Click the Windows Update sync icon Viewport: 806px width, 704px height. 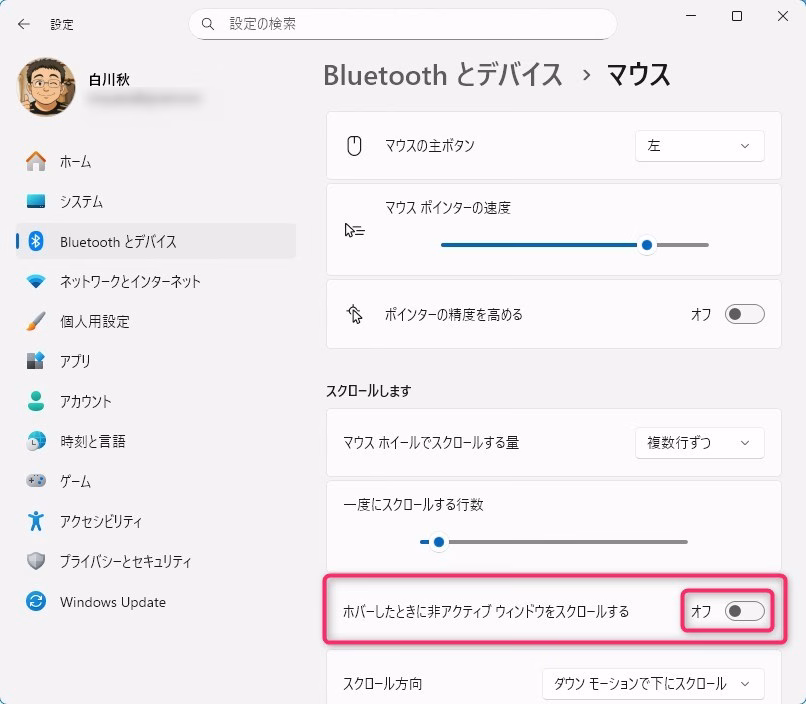tap(36, 602)
